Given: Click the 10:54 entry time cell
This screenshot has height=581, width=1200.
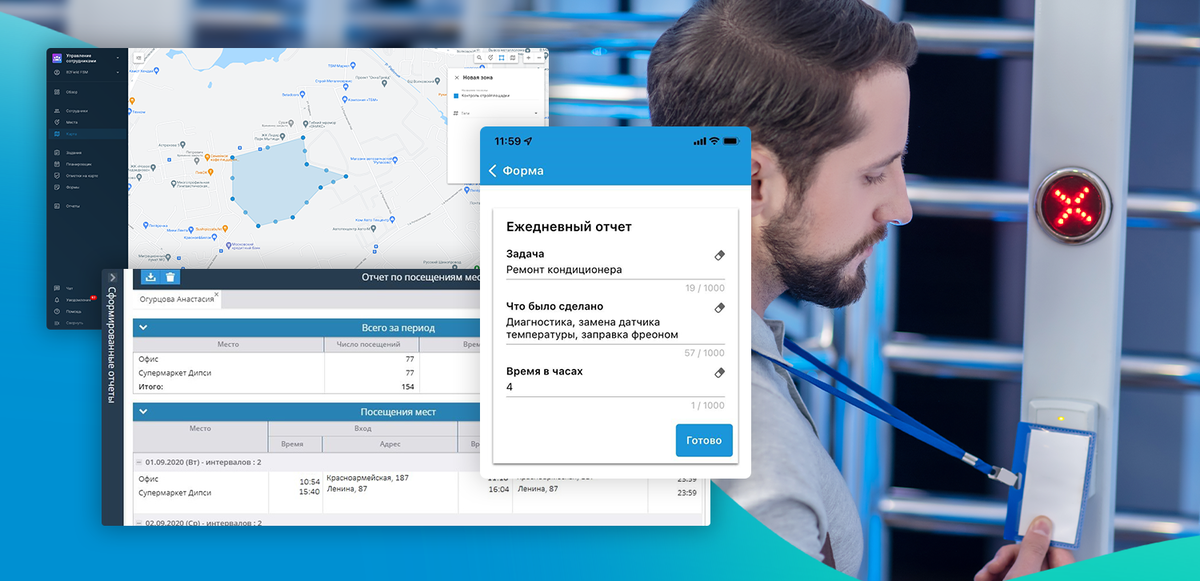Looking at the screenshot, I should (x=309, y=481).
